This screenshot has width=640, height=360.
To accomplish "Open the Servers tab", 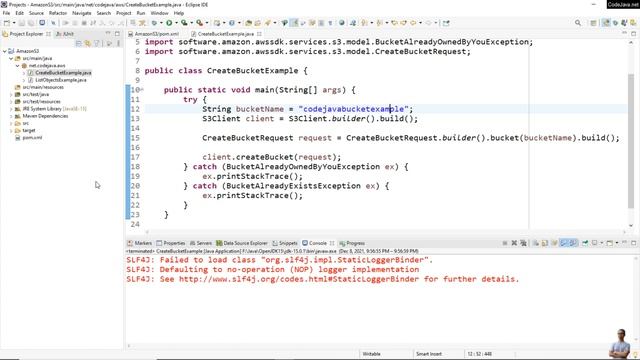I will 201,243.
